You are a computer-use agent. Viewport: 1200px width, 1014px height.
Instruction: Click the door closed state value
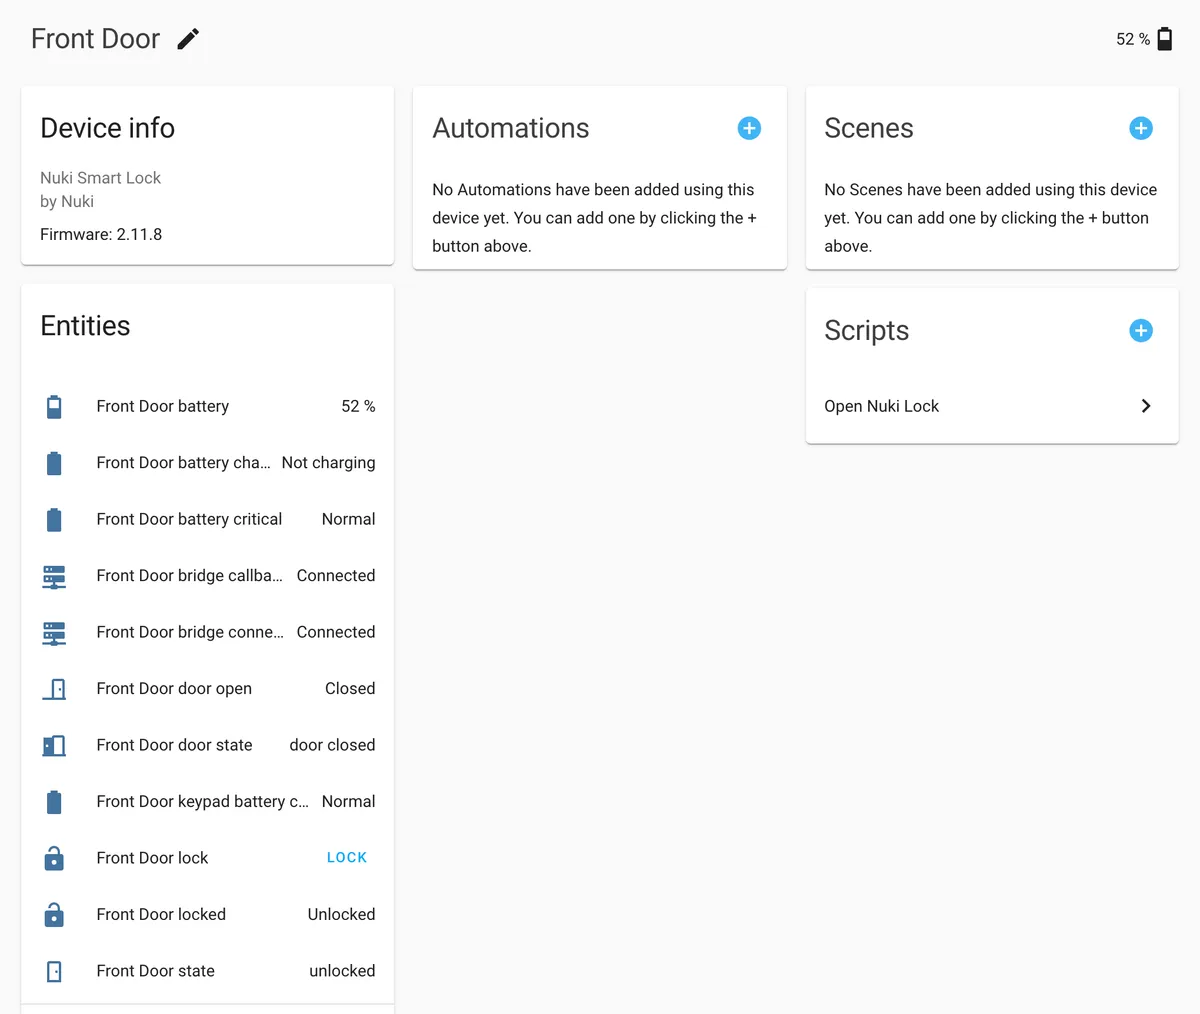(332, 745)
